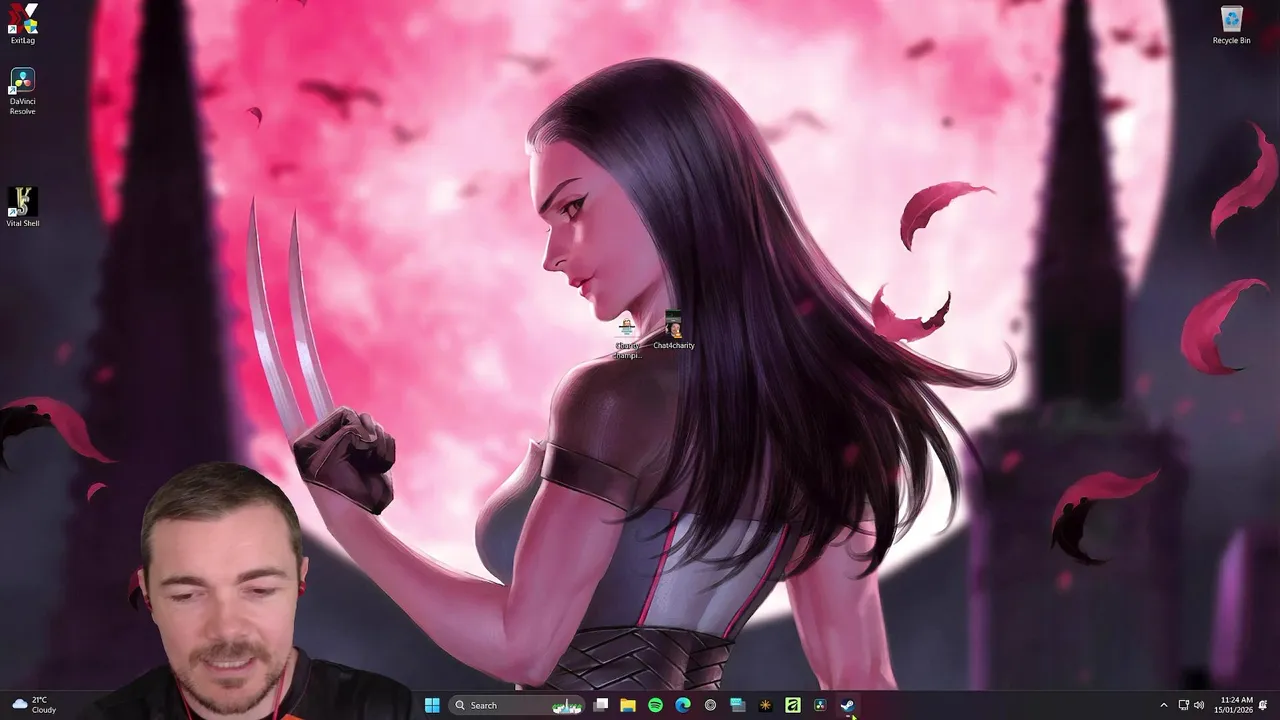The height and width of the screenshot is (720, 1280).
Task: Open the notifications bell icon
Action: pos(1263,705)
